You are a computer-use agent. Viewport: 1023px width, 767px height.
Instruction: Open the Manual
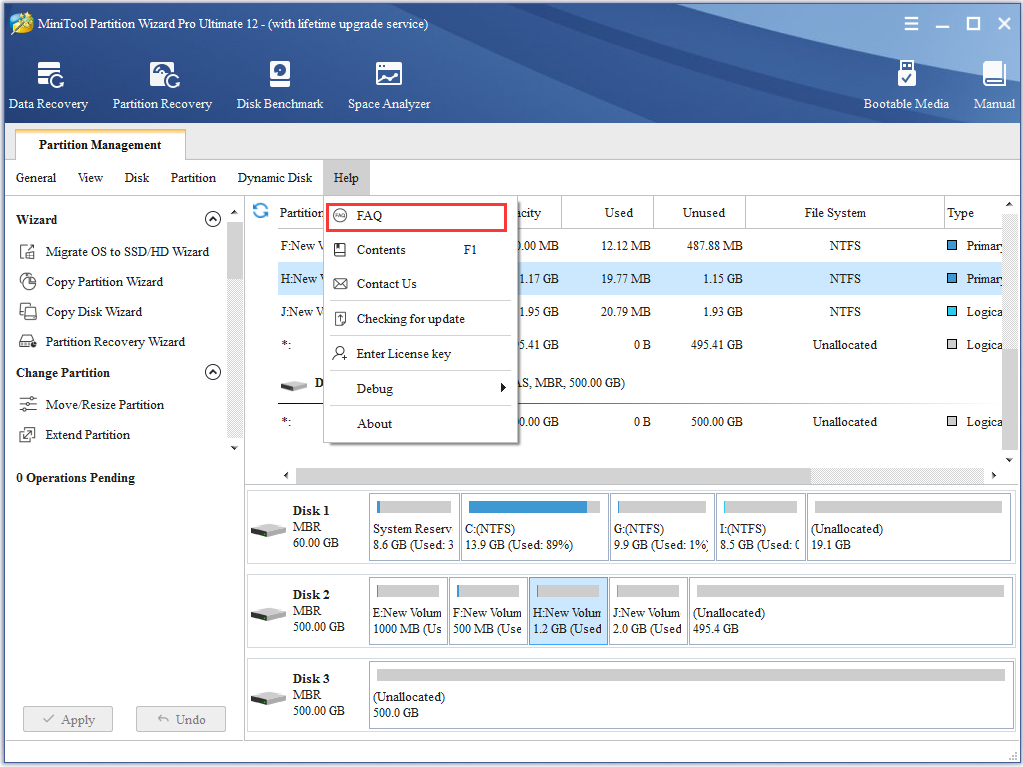tap(993, 82)
